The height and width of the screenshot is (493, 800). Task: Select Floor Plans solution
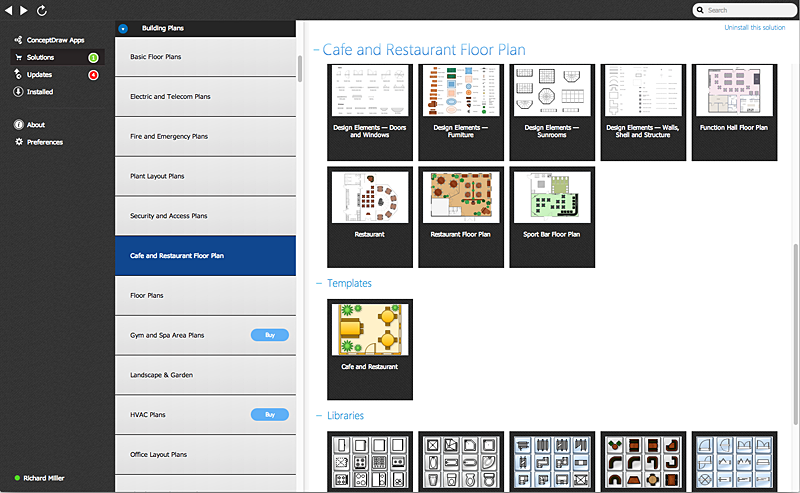click(205, 295)
